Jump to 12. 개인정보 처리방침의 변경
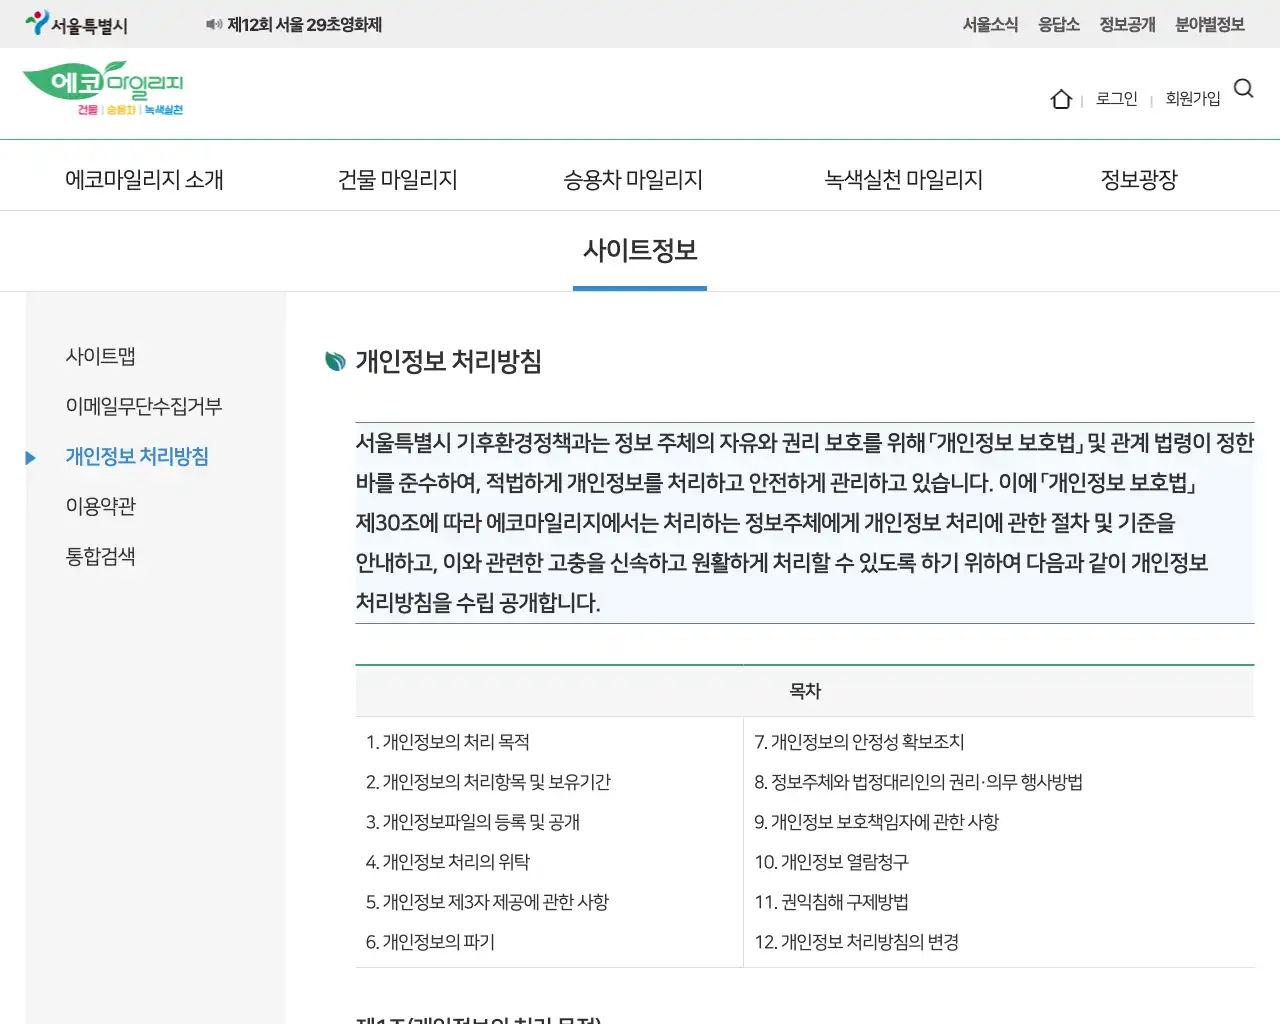This screenshot has width=1280, height=1024. [857, 942]
